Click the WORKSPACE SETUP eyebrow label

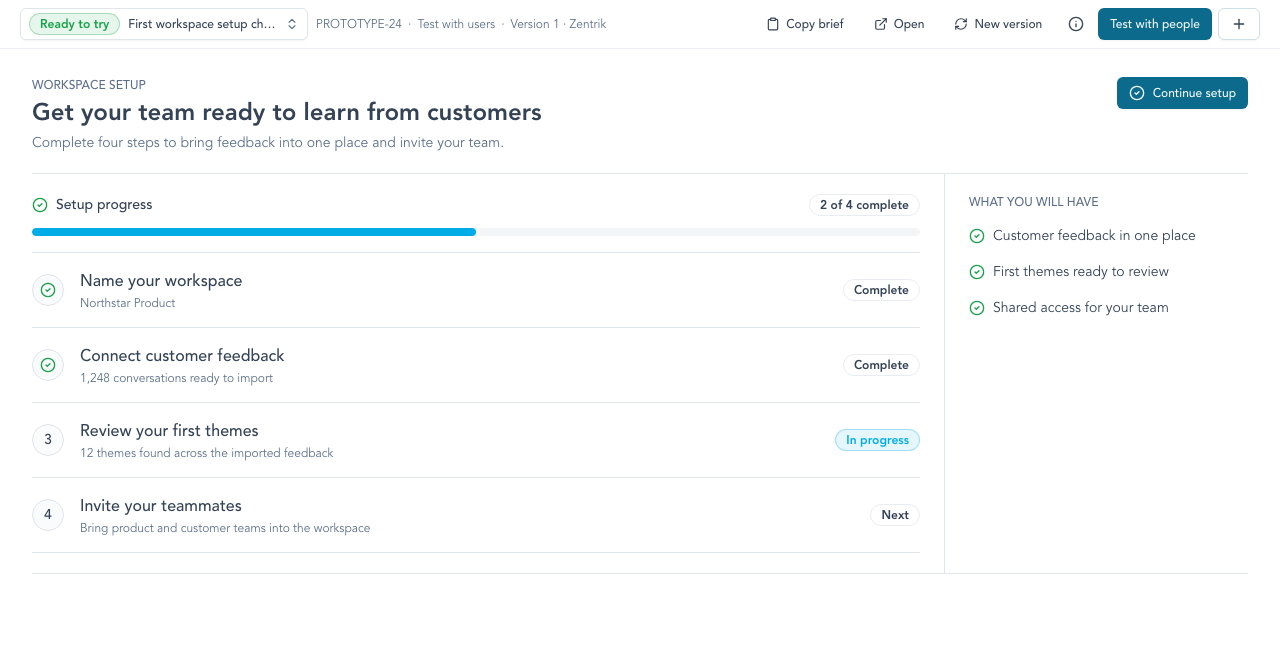pos(89,85)
